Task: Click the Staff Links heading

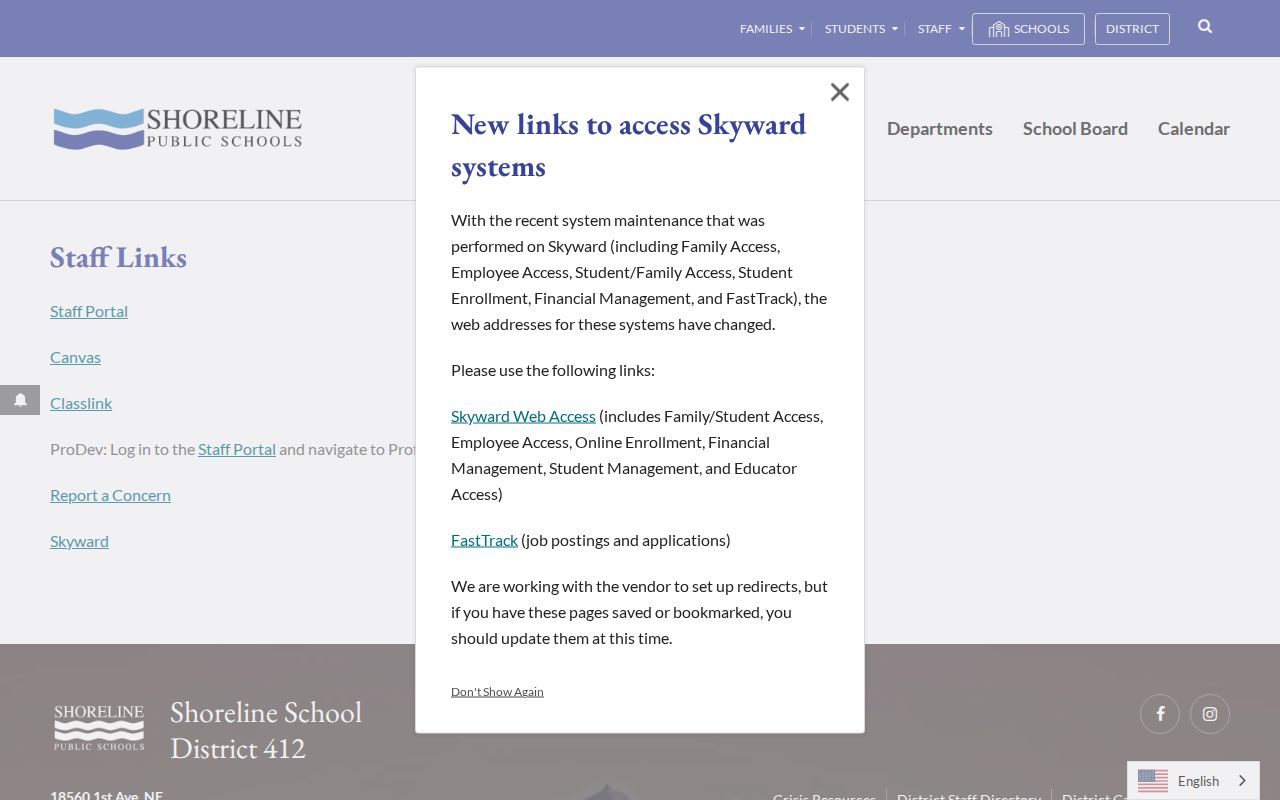Action: point(118,257)
